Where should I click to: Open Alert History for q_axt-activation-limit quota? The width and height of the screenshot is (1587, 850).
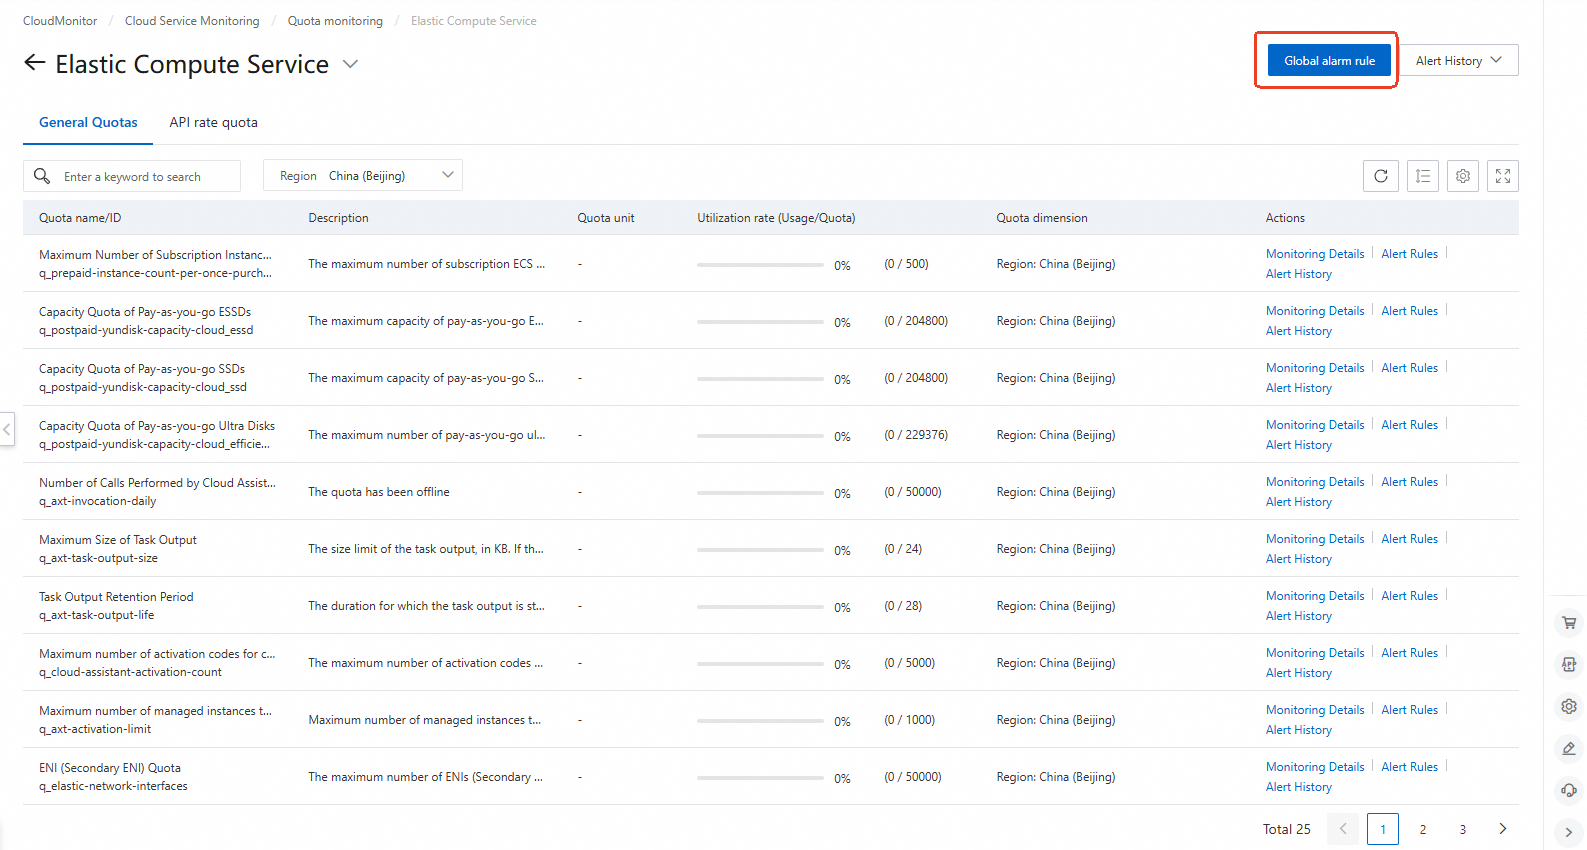(x=1299, y=730)
